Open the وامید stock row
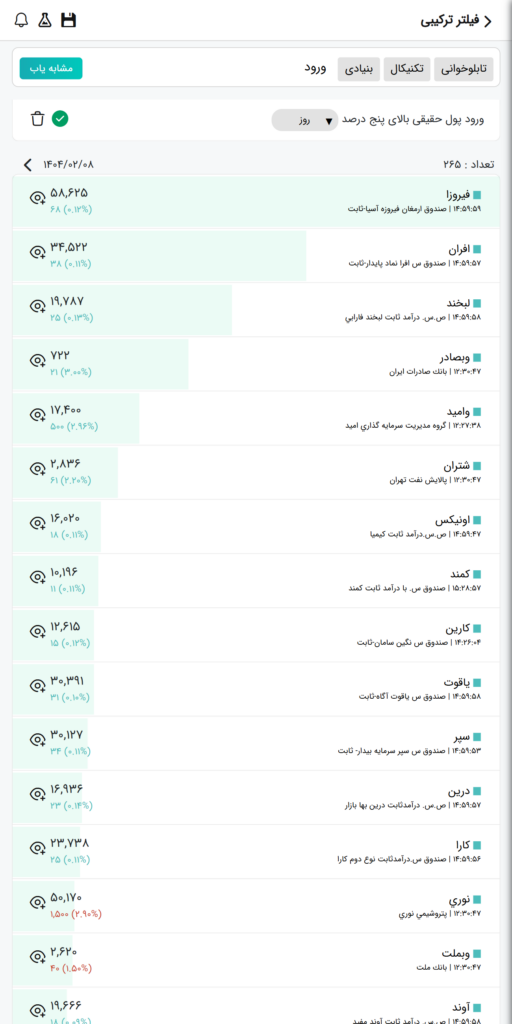Viewport: 512px width, 1024px height. [256, 419]
